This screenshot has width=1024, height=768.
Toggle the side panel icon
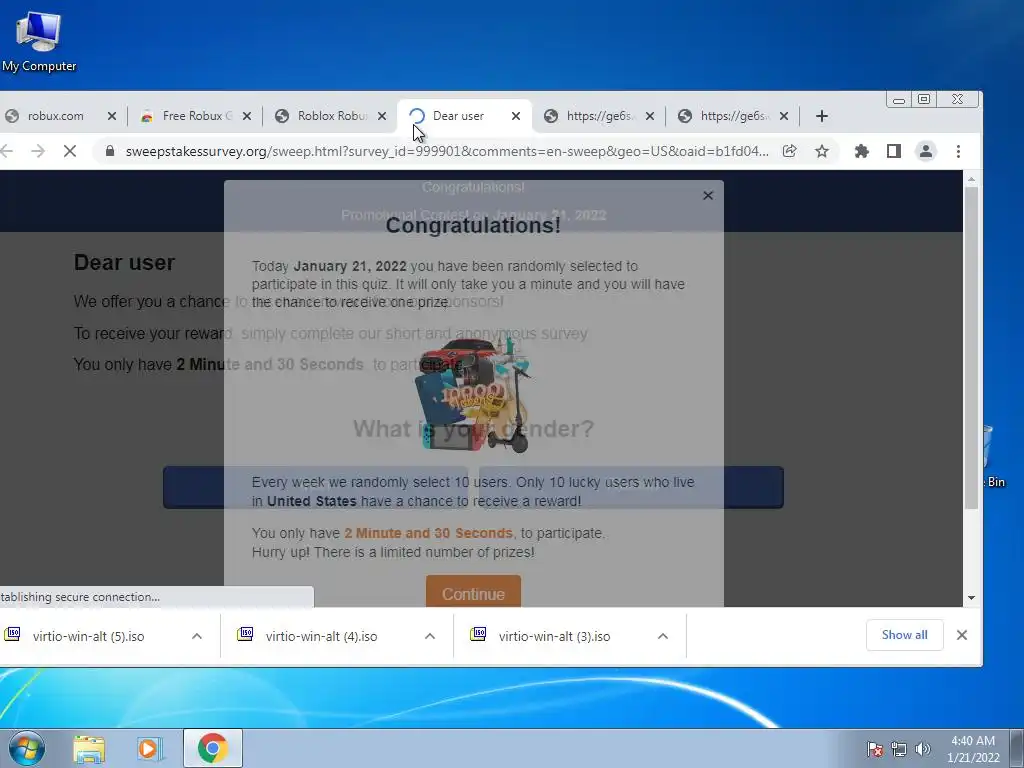tap(893, 152)
